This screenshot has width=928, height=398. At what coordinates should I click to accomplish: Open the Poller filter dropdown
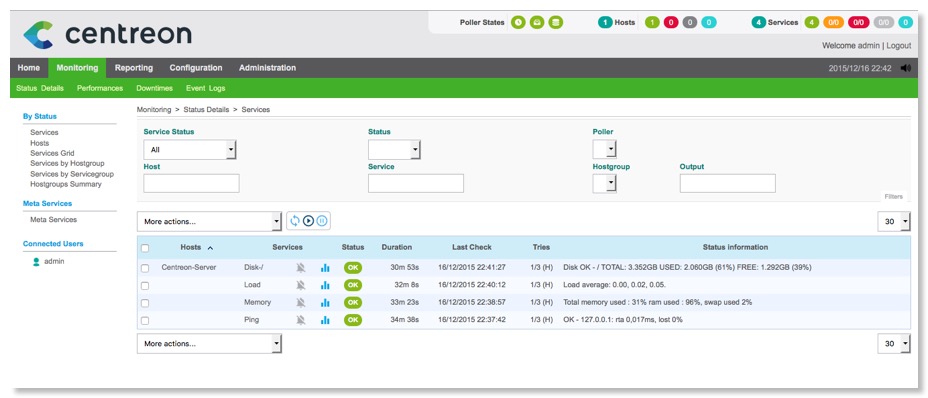[604, 150]
